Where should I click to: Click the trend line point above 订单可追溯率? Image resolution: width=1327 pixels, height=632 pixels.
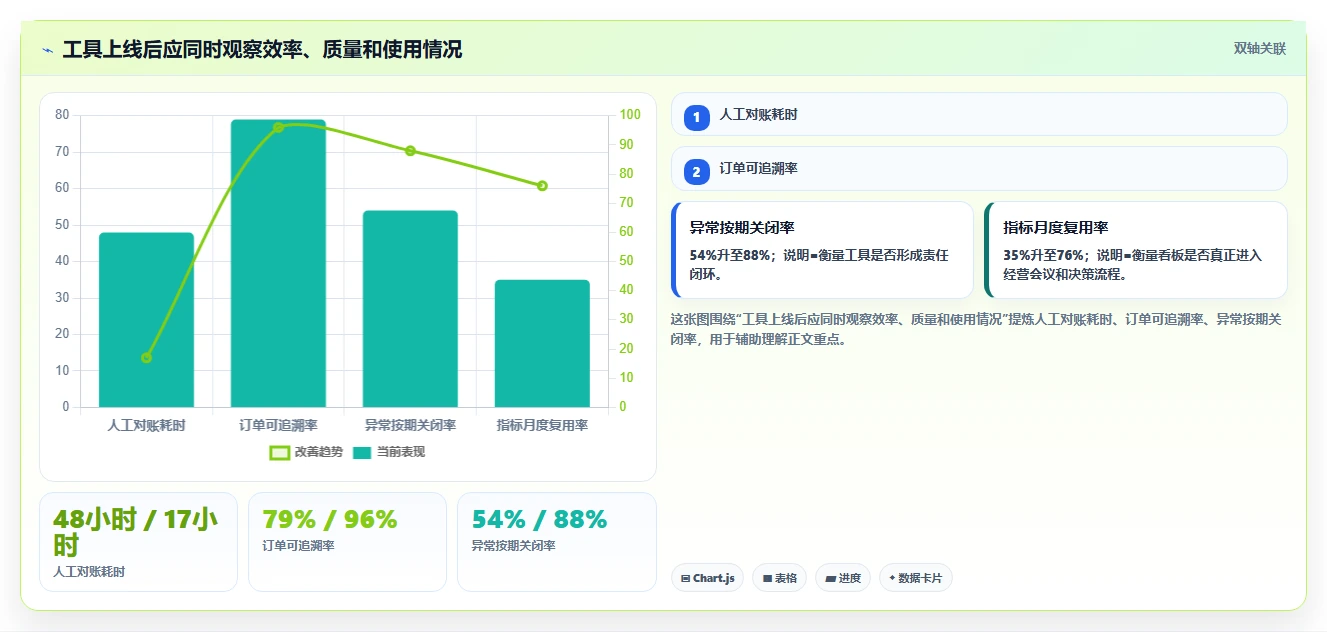pos(278,127)
